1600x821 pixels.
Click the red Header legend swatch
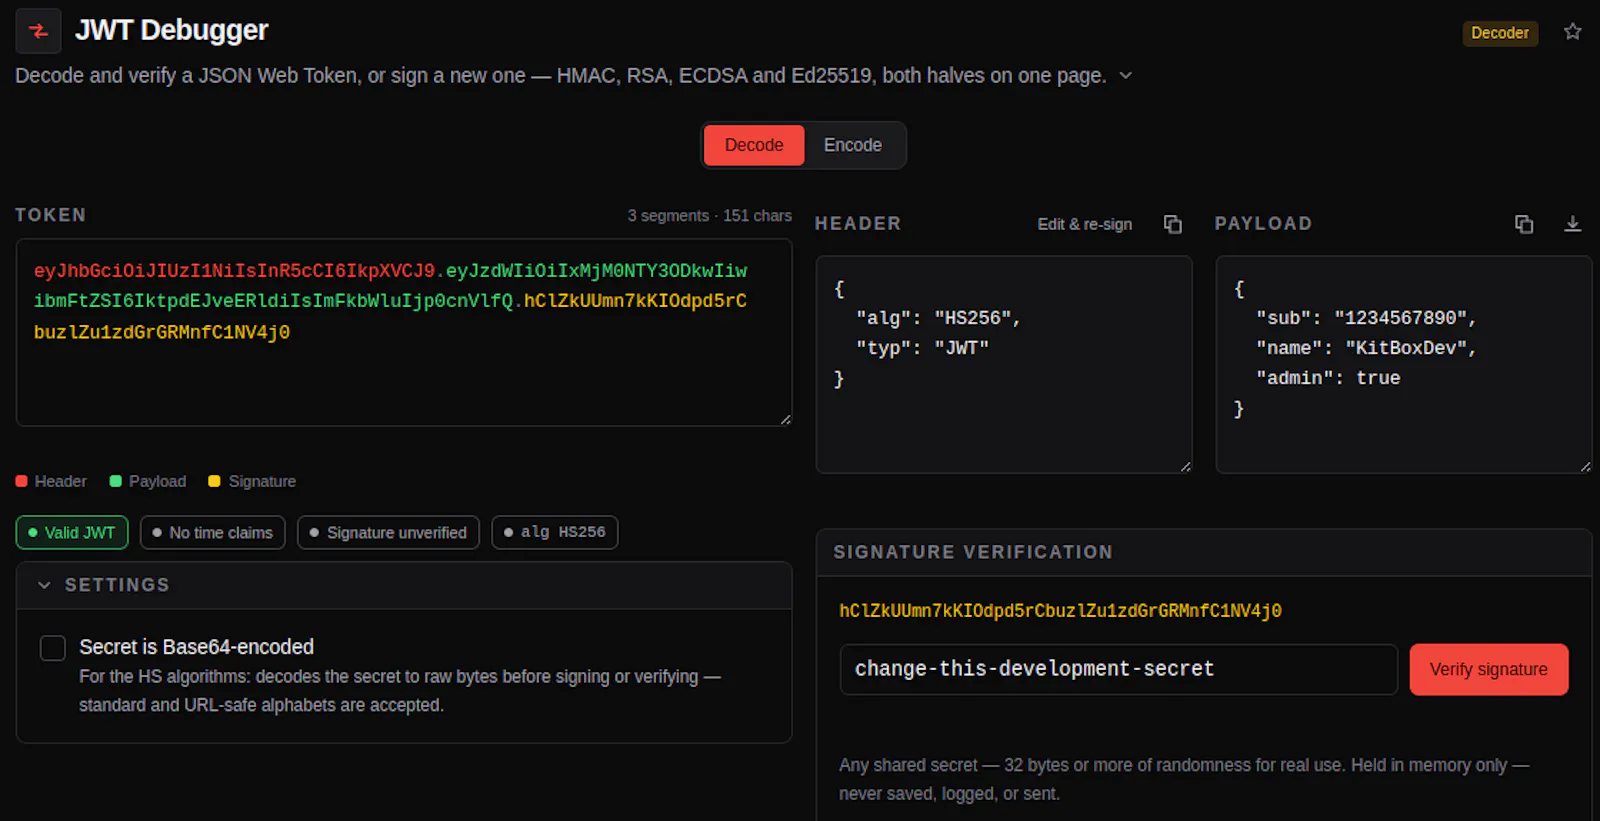22,481
